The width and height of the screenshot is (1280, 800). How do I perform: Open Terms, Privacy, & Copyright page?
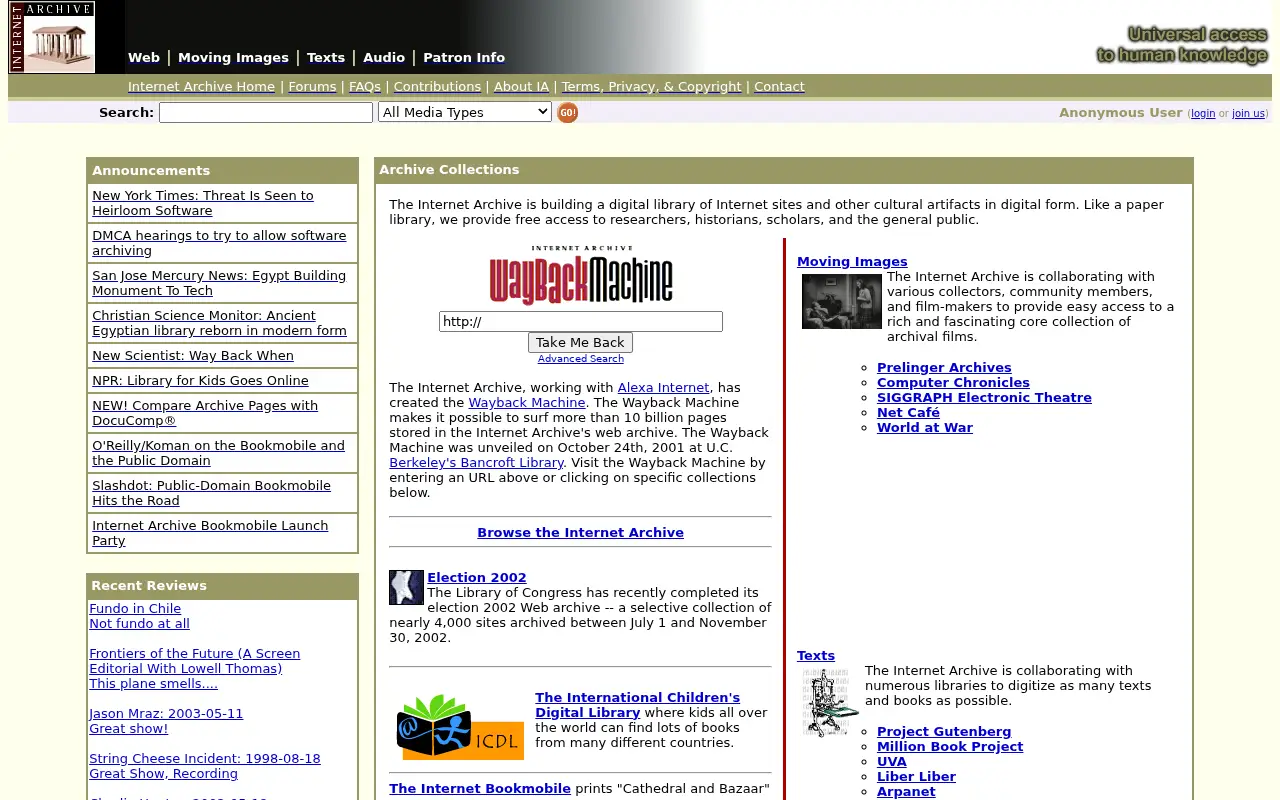(x=651, y=87)
